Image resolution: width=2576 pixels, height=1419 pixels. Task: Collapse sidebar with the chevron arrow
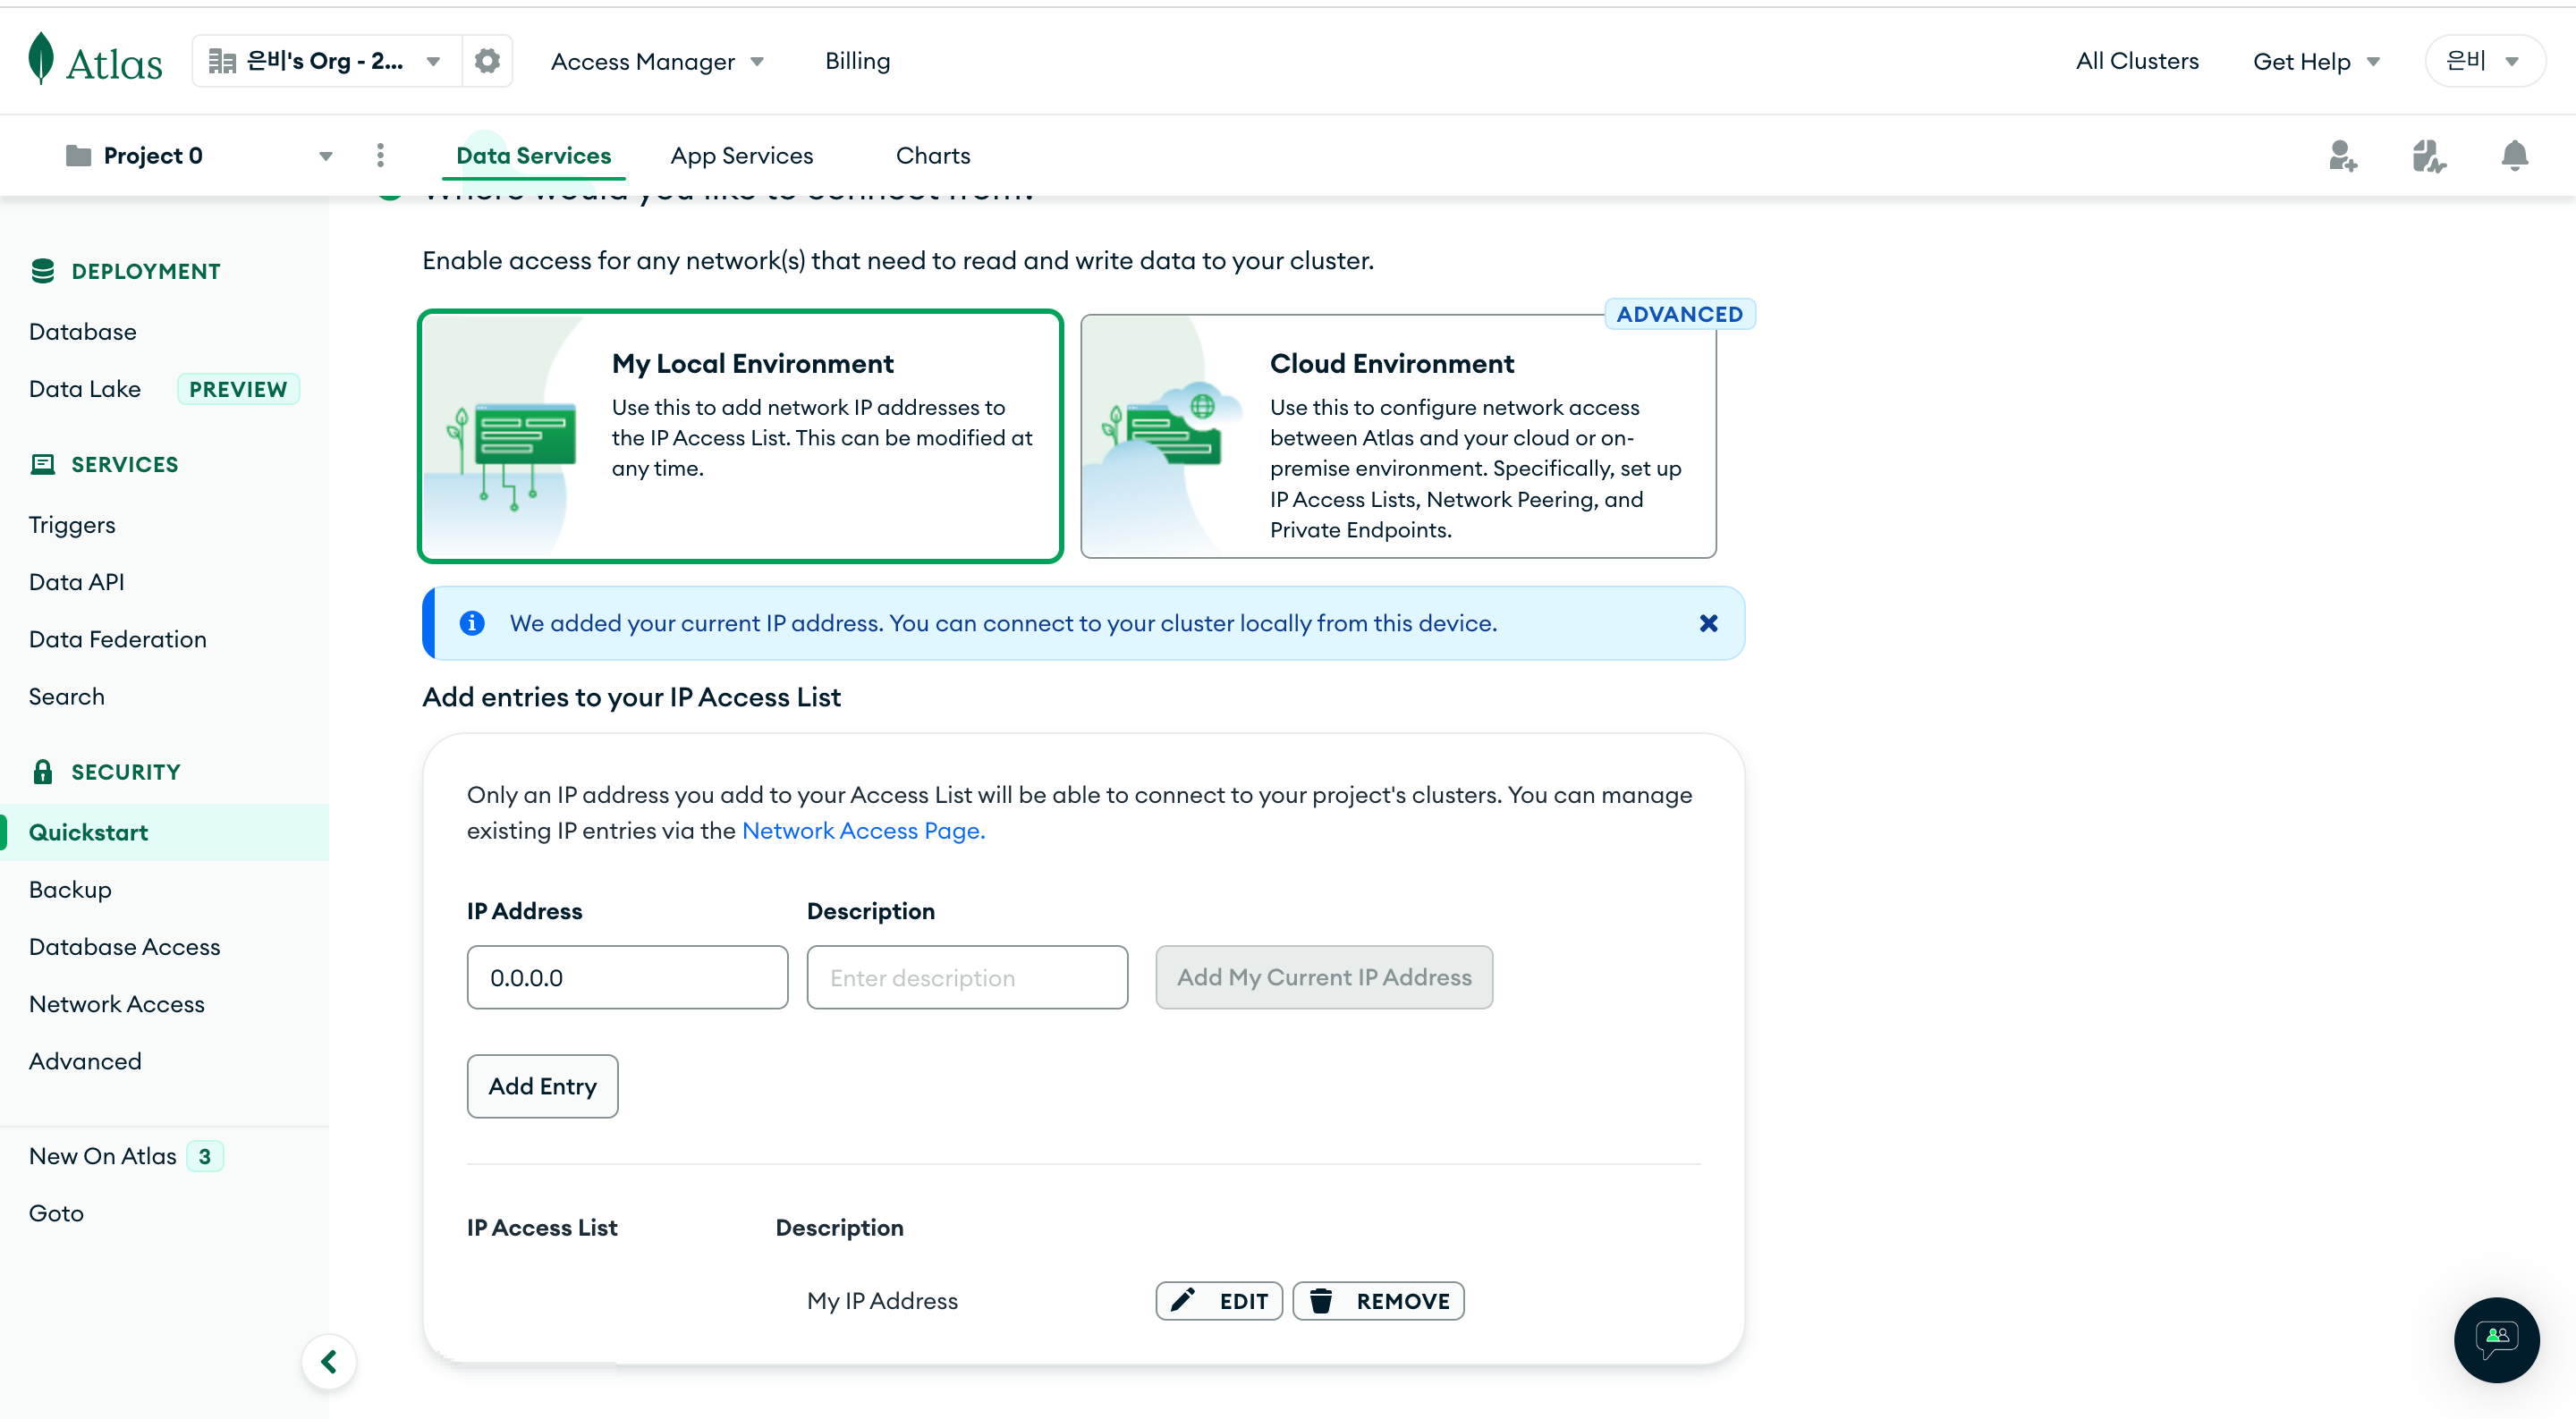pos(329,1361)
